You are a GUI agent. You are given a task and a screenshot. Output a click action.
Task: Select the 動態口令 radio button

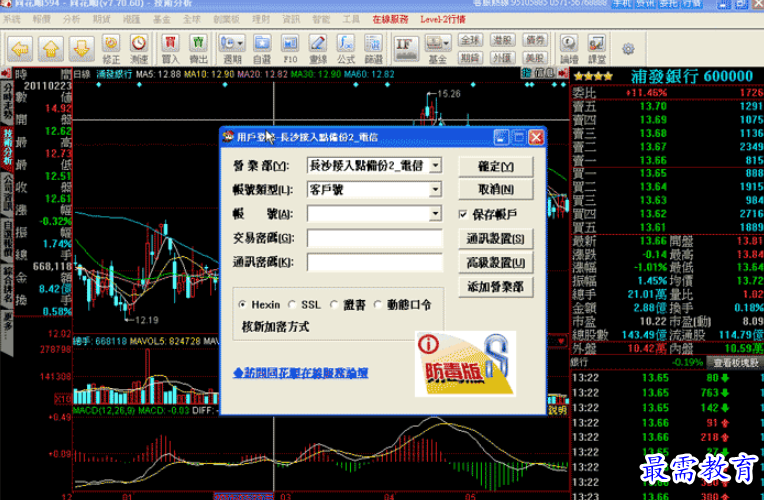pyautogui.click(x=378, y=305)
